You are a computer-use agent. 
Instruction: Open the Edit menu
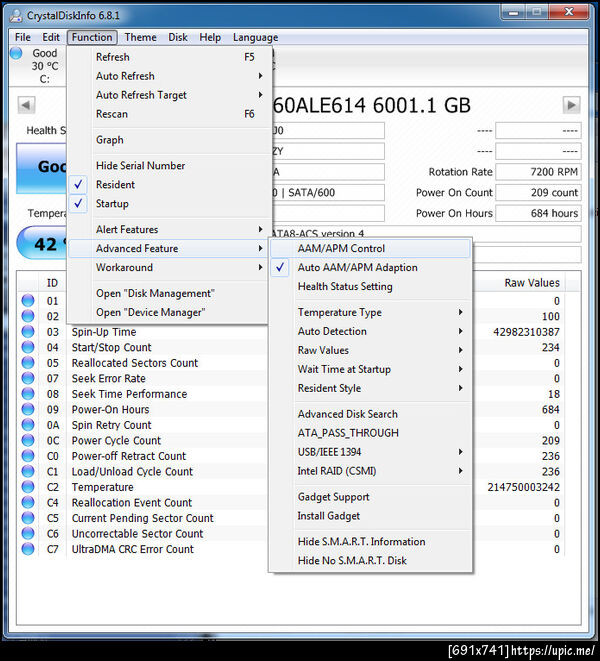[x=51, y=38]
